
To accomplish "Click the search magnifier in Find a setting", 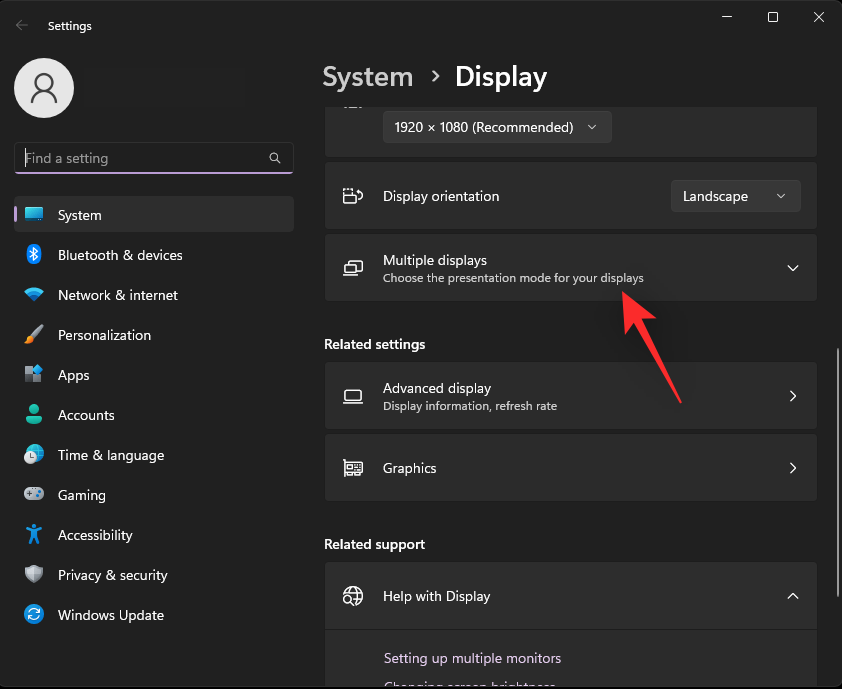I will click(275, 158).
